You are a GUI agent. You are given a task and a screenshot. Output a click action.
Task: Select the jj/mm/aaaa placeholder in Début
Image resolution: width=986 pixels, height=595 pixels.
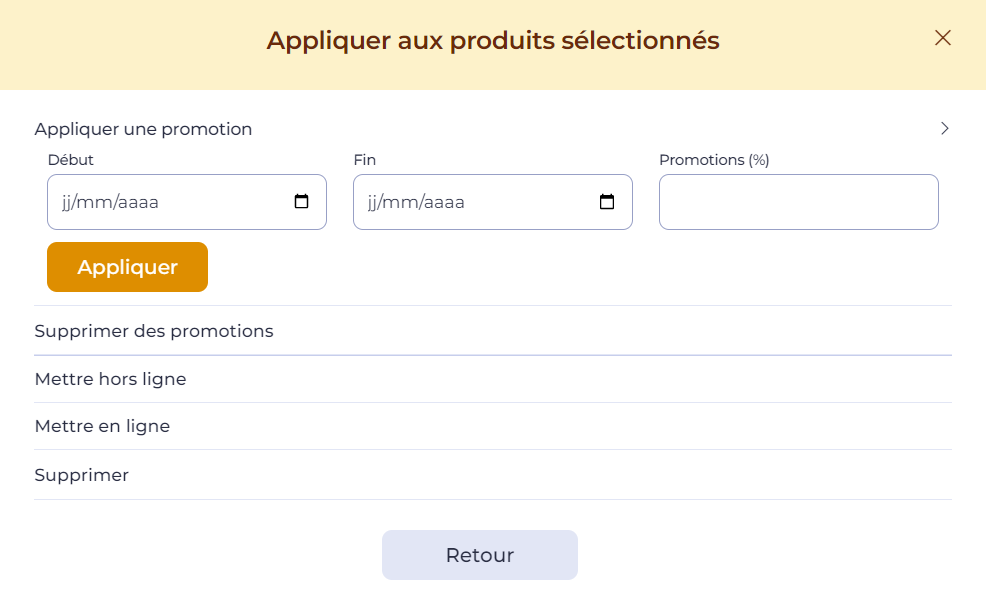[x=110, y=203]
